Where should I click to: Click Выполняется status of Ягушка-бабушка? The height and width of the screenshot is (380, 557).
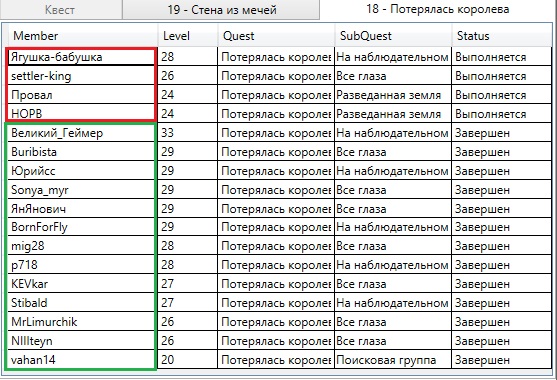pyautogui.click(x=502, y=57)
